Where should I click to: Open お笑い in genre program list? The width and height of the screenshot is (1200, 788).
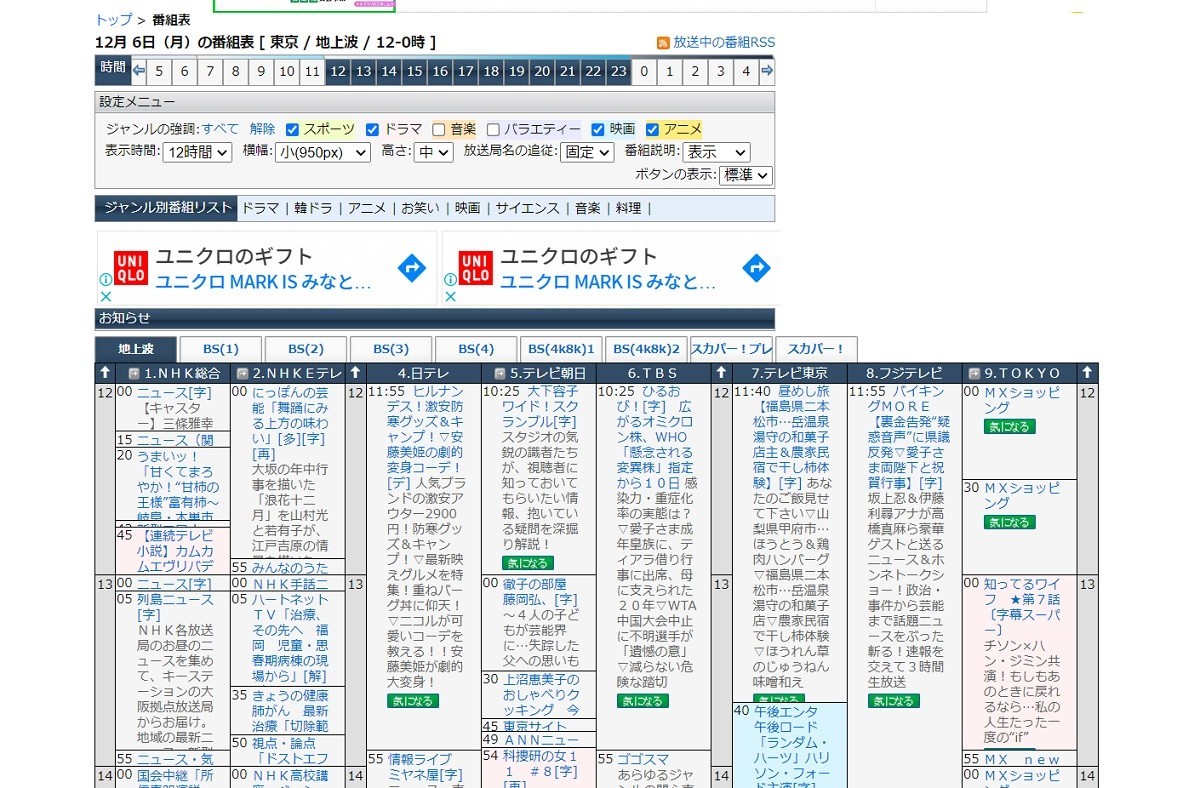click(420, 208)
